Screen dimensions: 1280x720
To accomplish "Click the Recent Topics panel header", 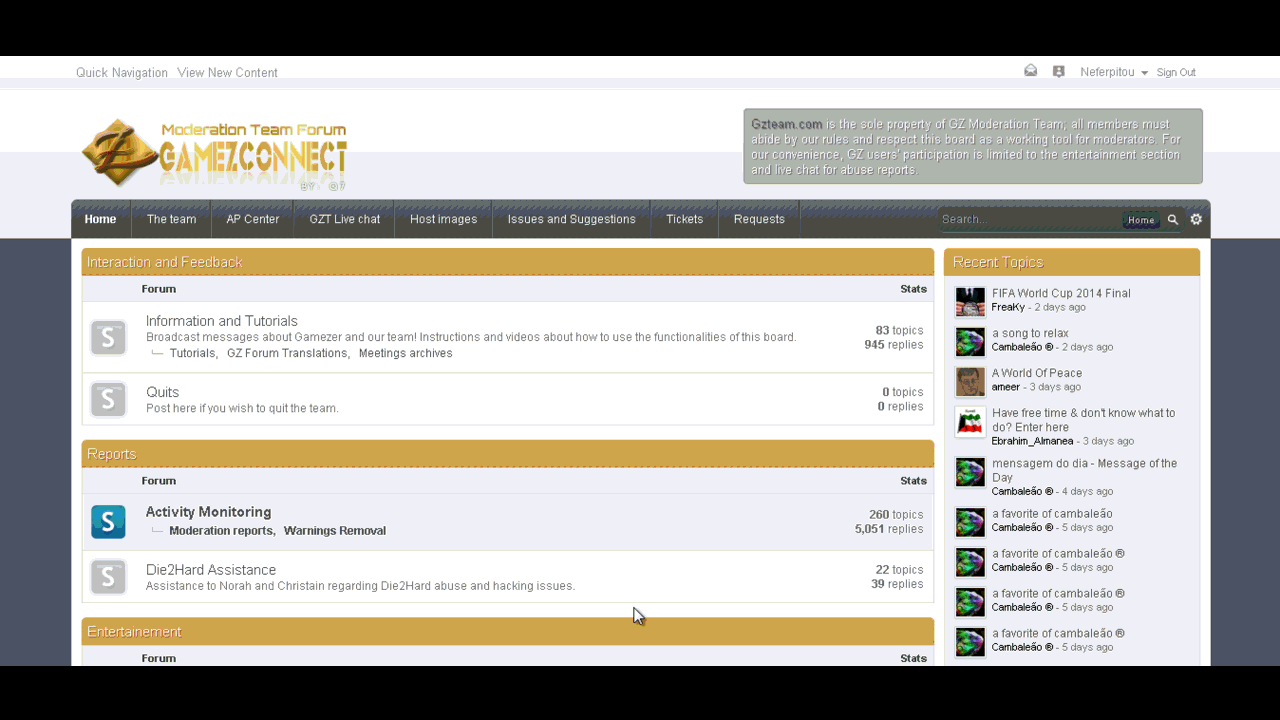I will tap(1072, 262).
